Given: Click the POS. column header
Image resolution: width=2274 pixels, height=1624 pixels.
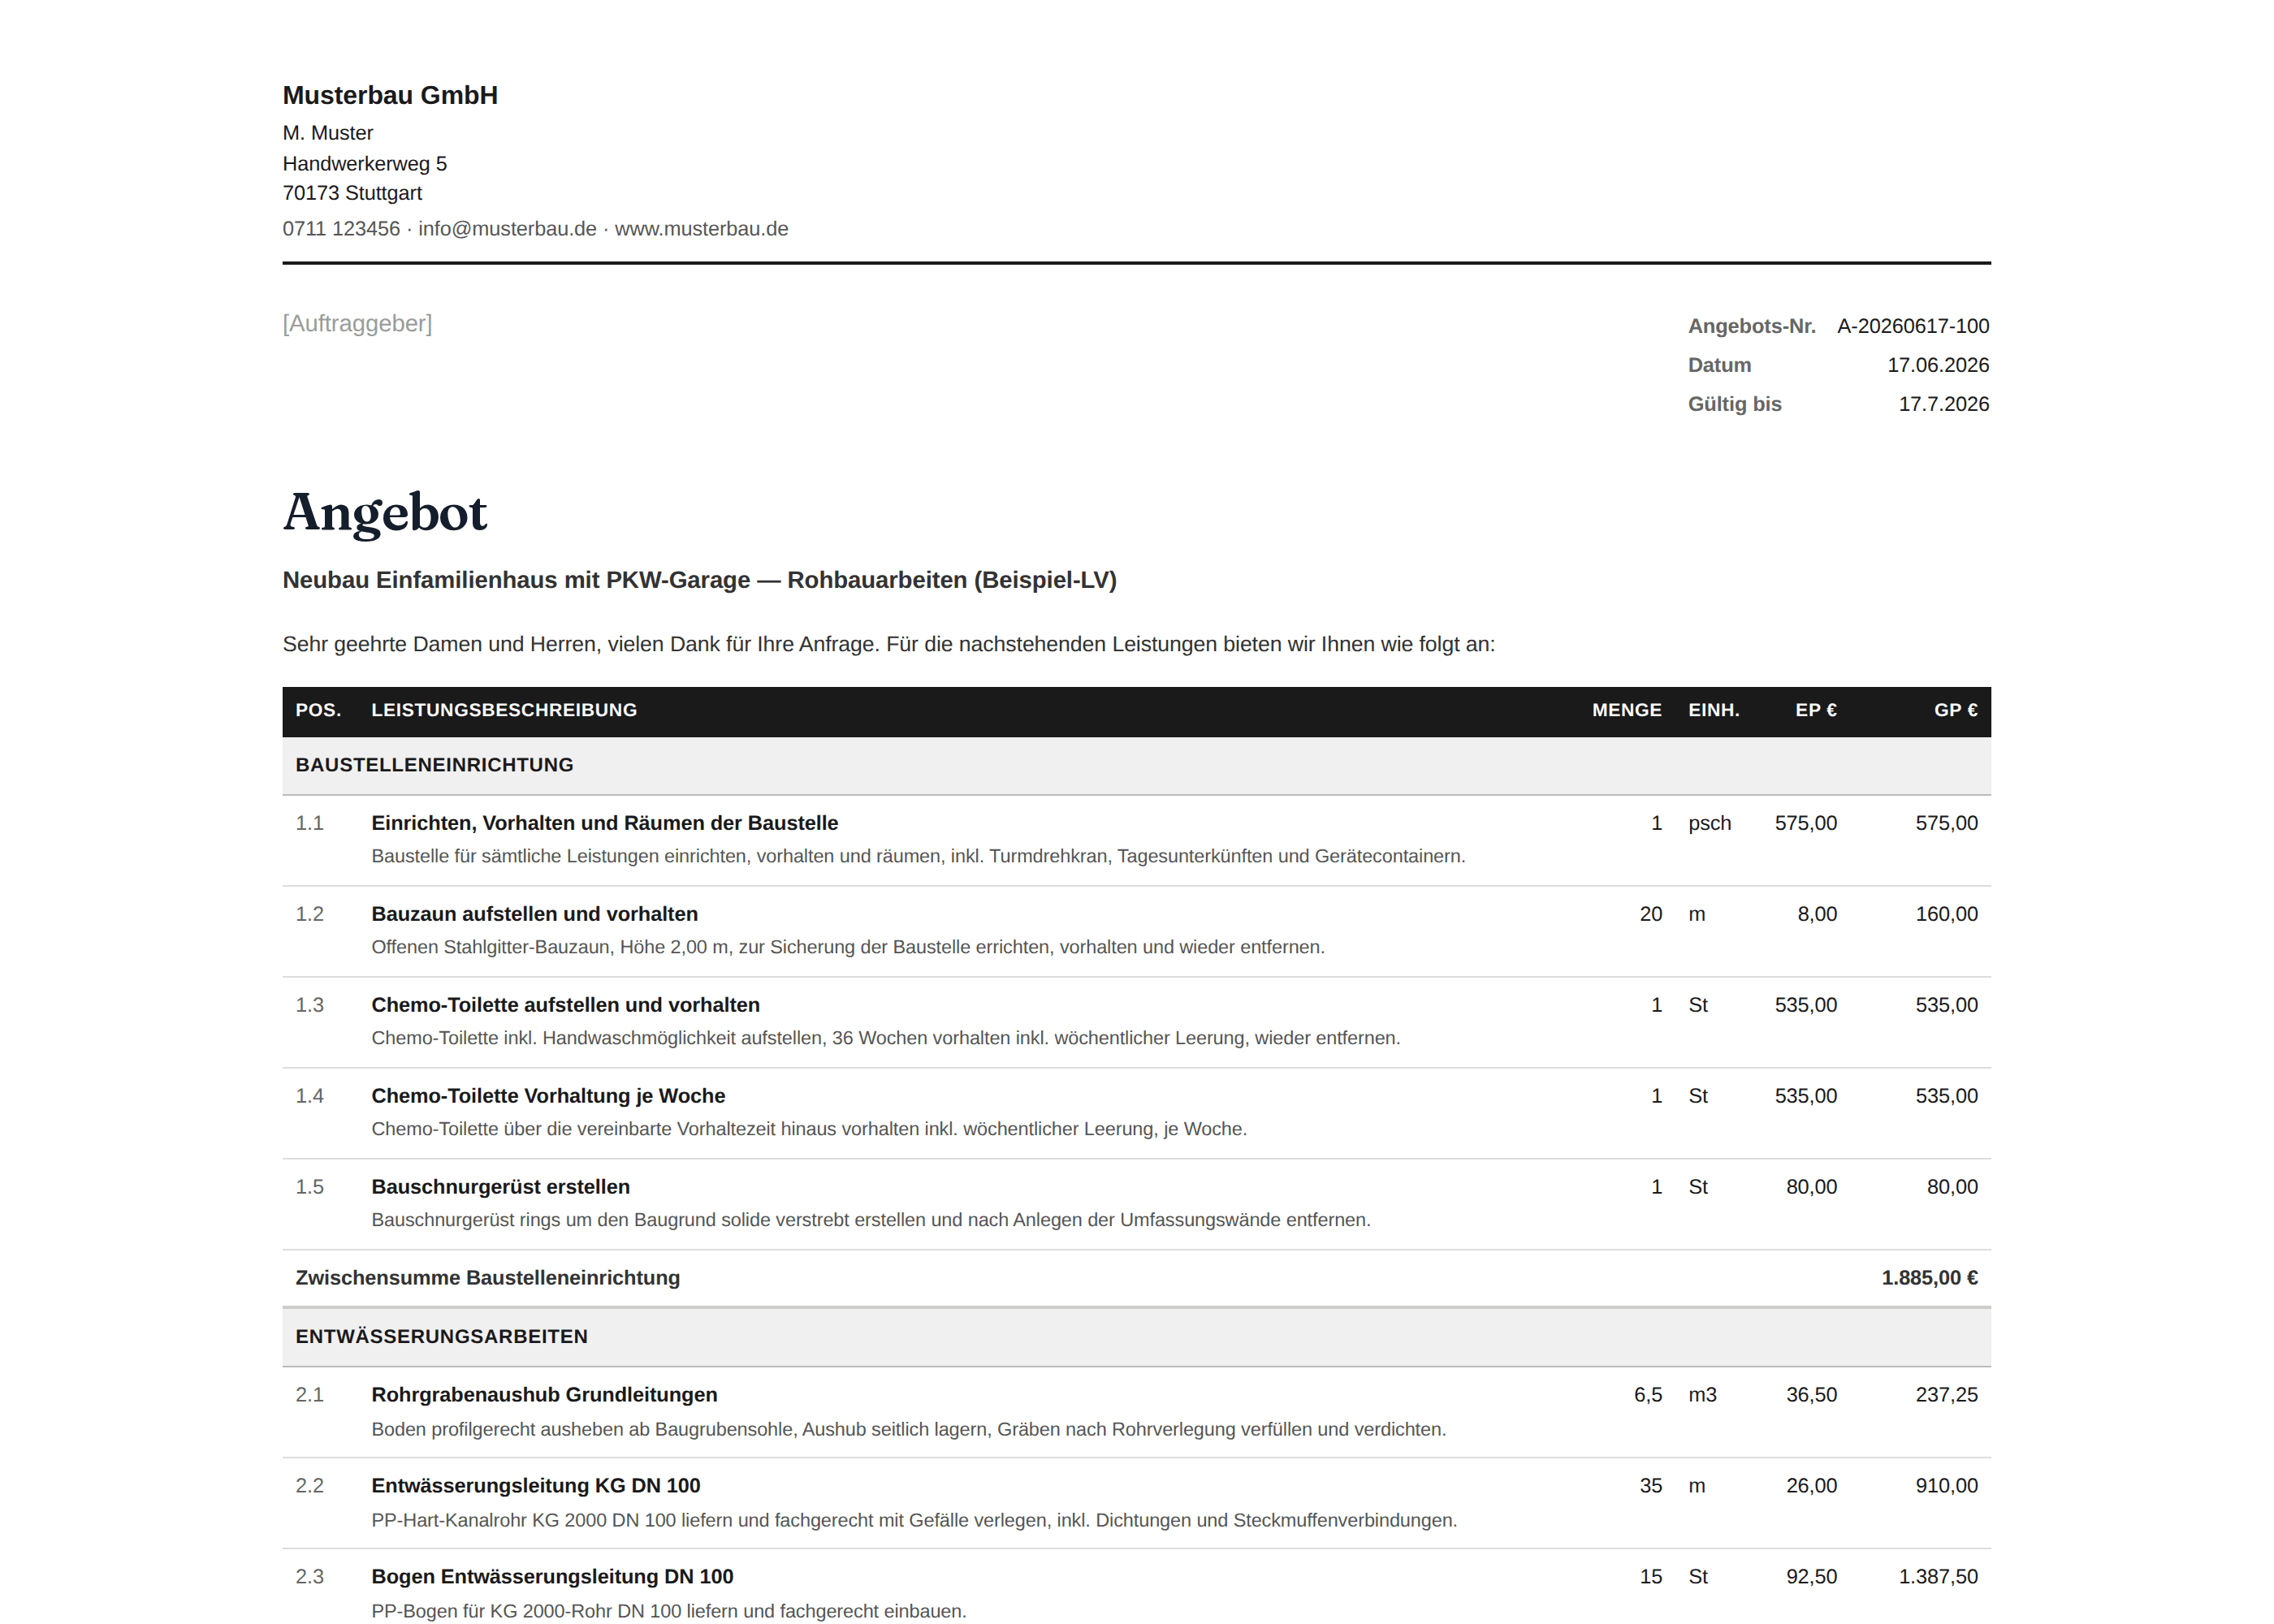Looking at the screenshot, I should [318, 710].
